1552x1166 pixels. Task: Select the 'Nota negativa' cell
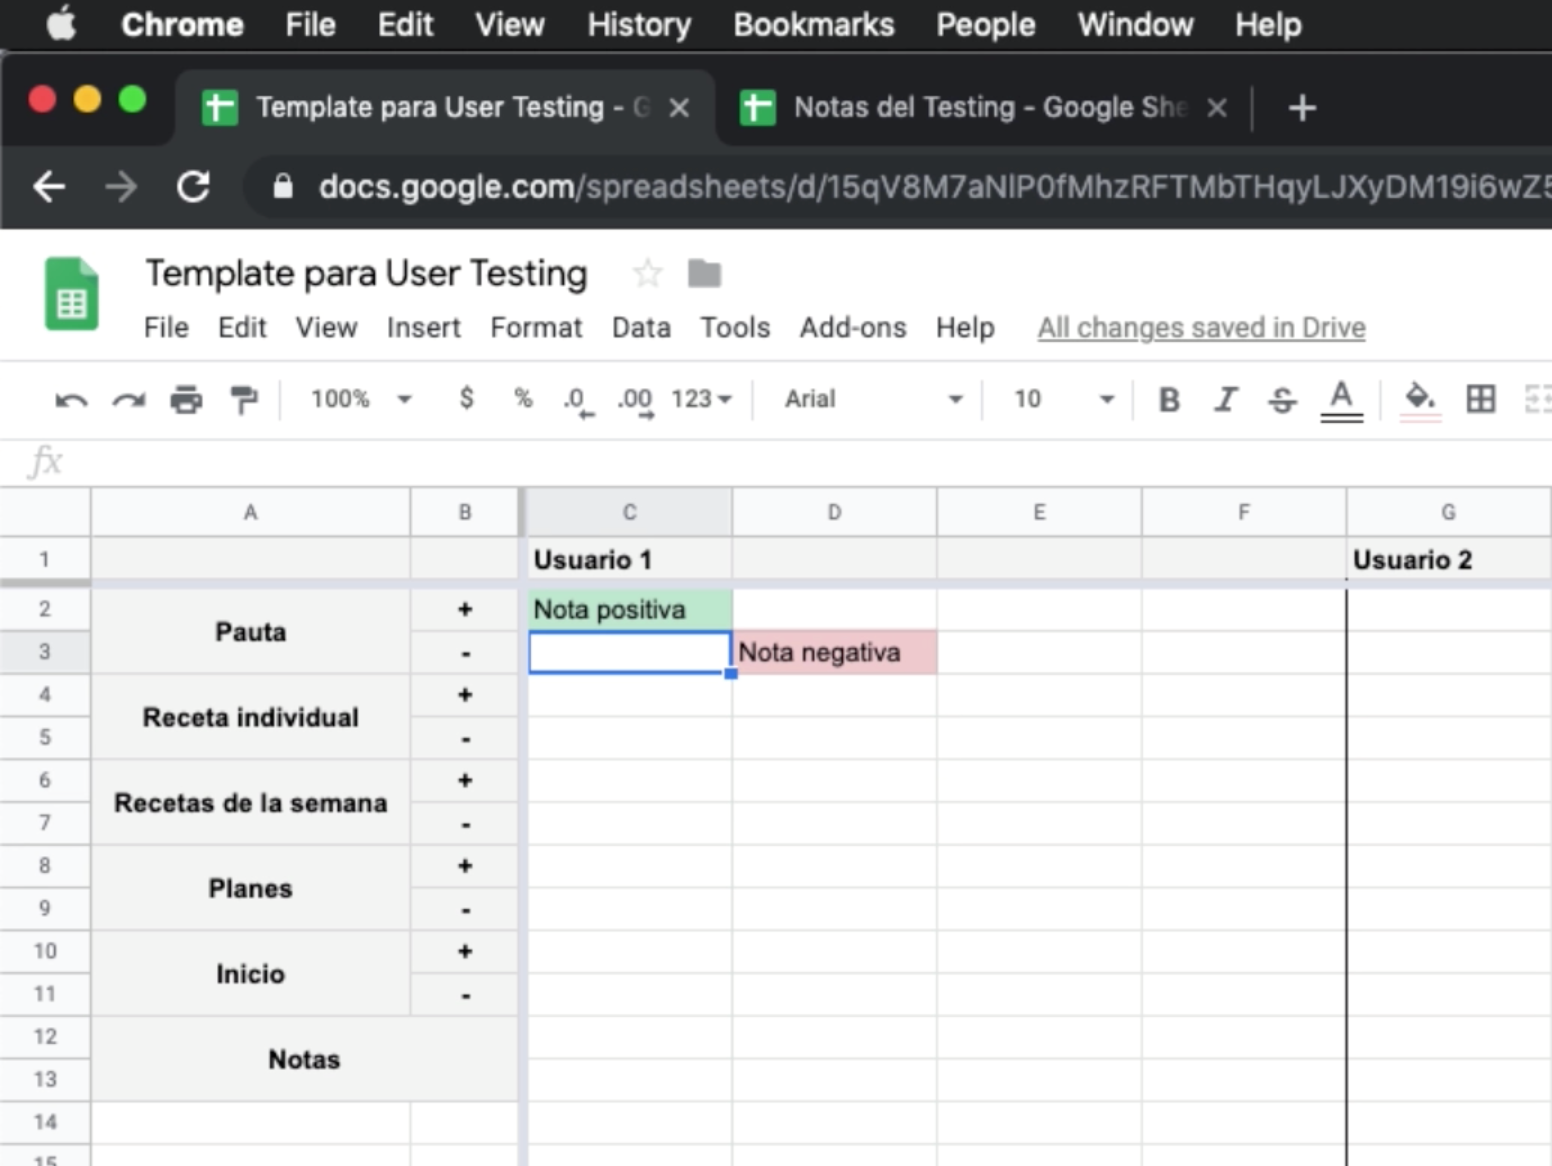pyautogui.click(x=833, y=652)
